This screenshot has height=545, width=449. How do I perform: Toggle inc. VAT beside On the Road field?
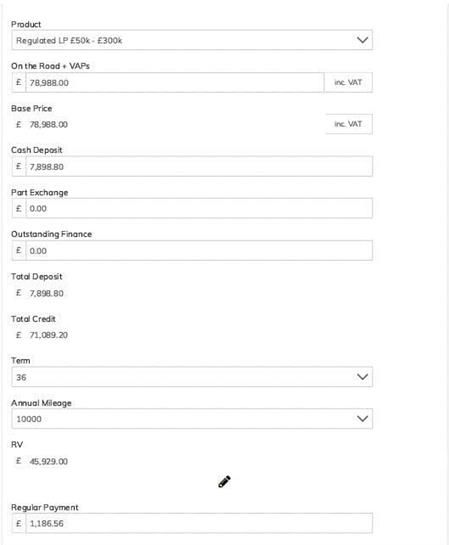(348, 82)
